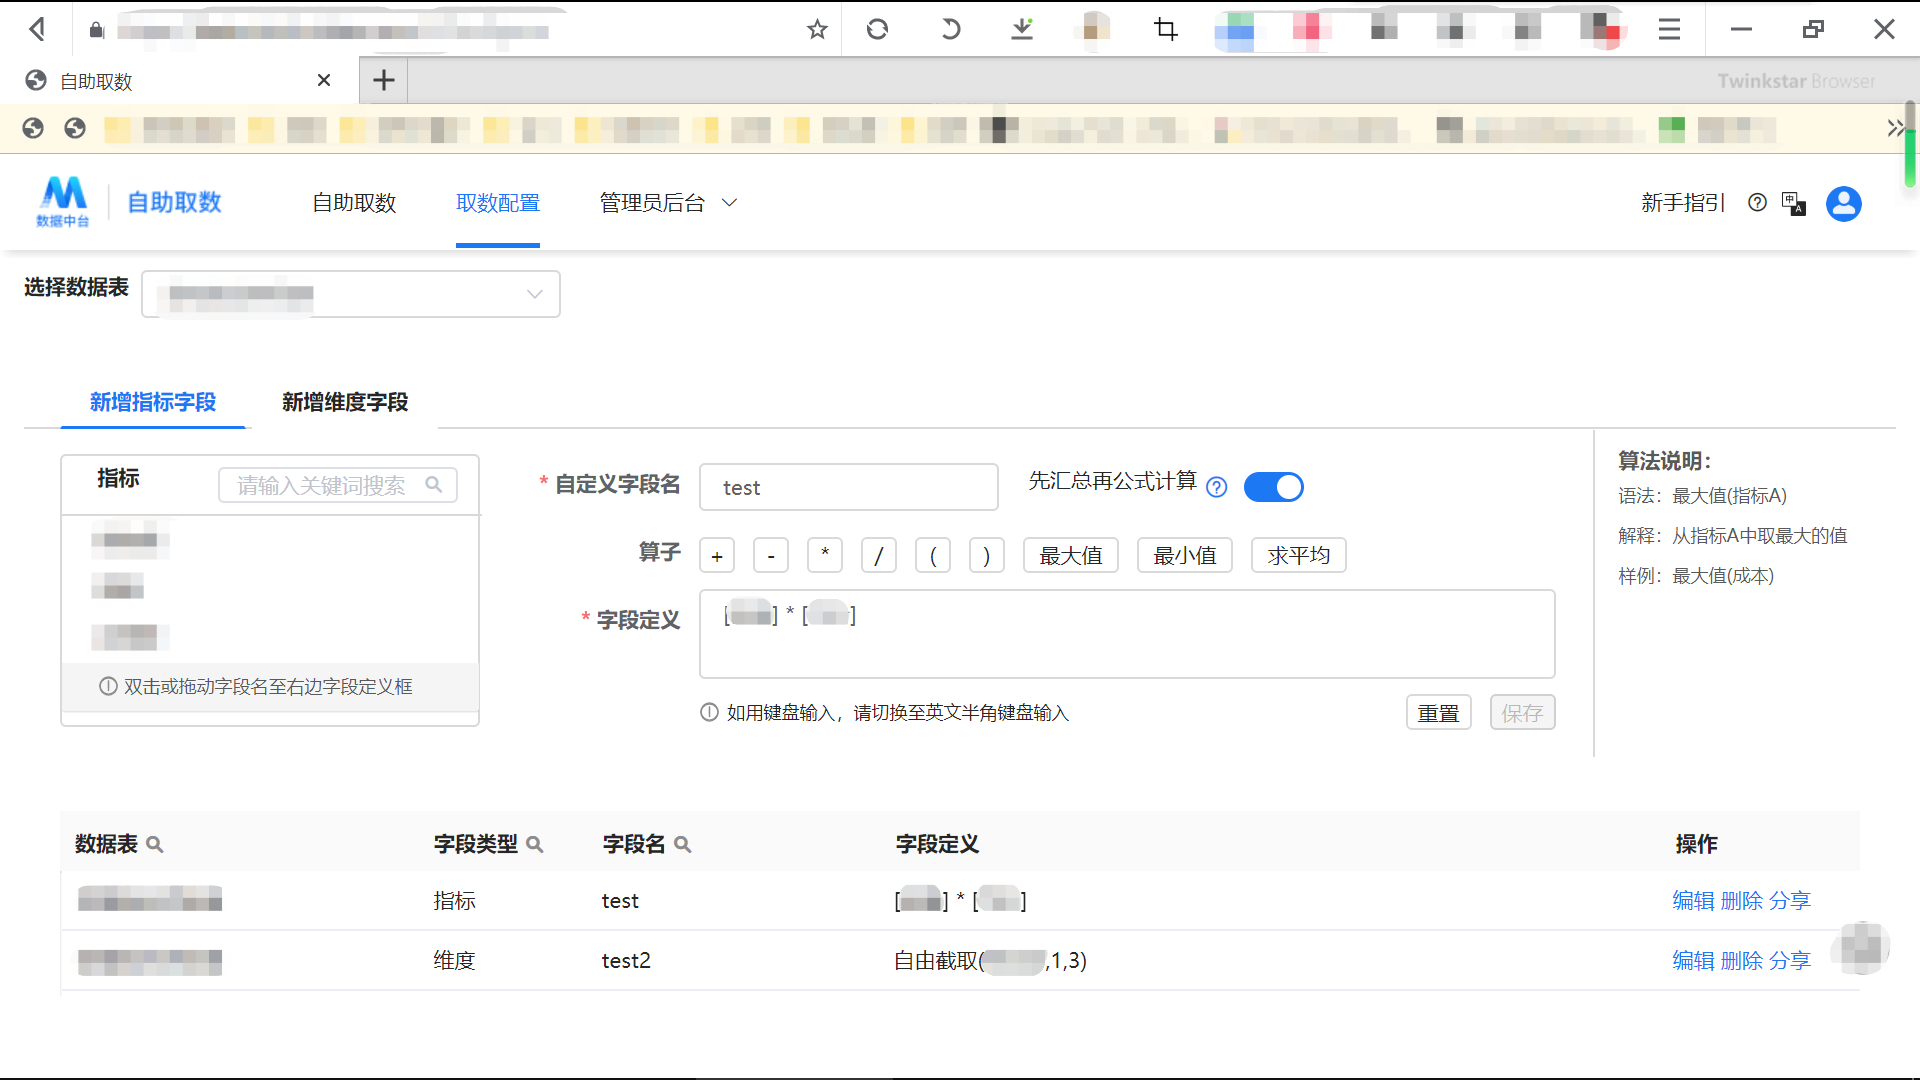The image size is (1920, 1080).
Task: Expand the bookmarks bar overflow chevrons
Action: 1894,128
